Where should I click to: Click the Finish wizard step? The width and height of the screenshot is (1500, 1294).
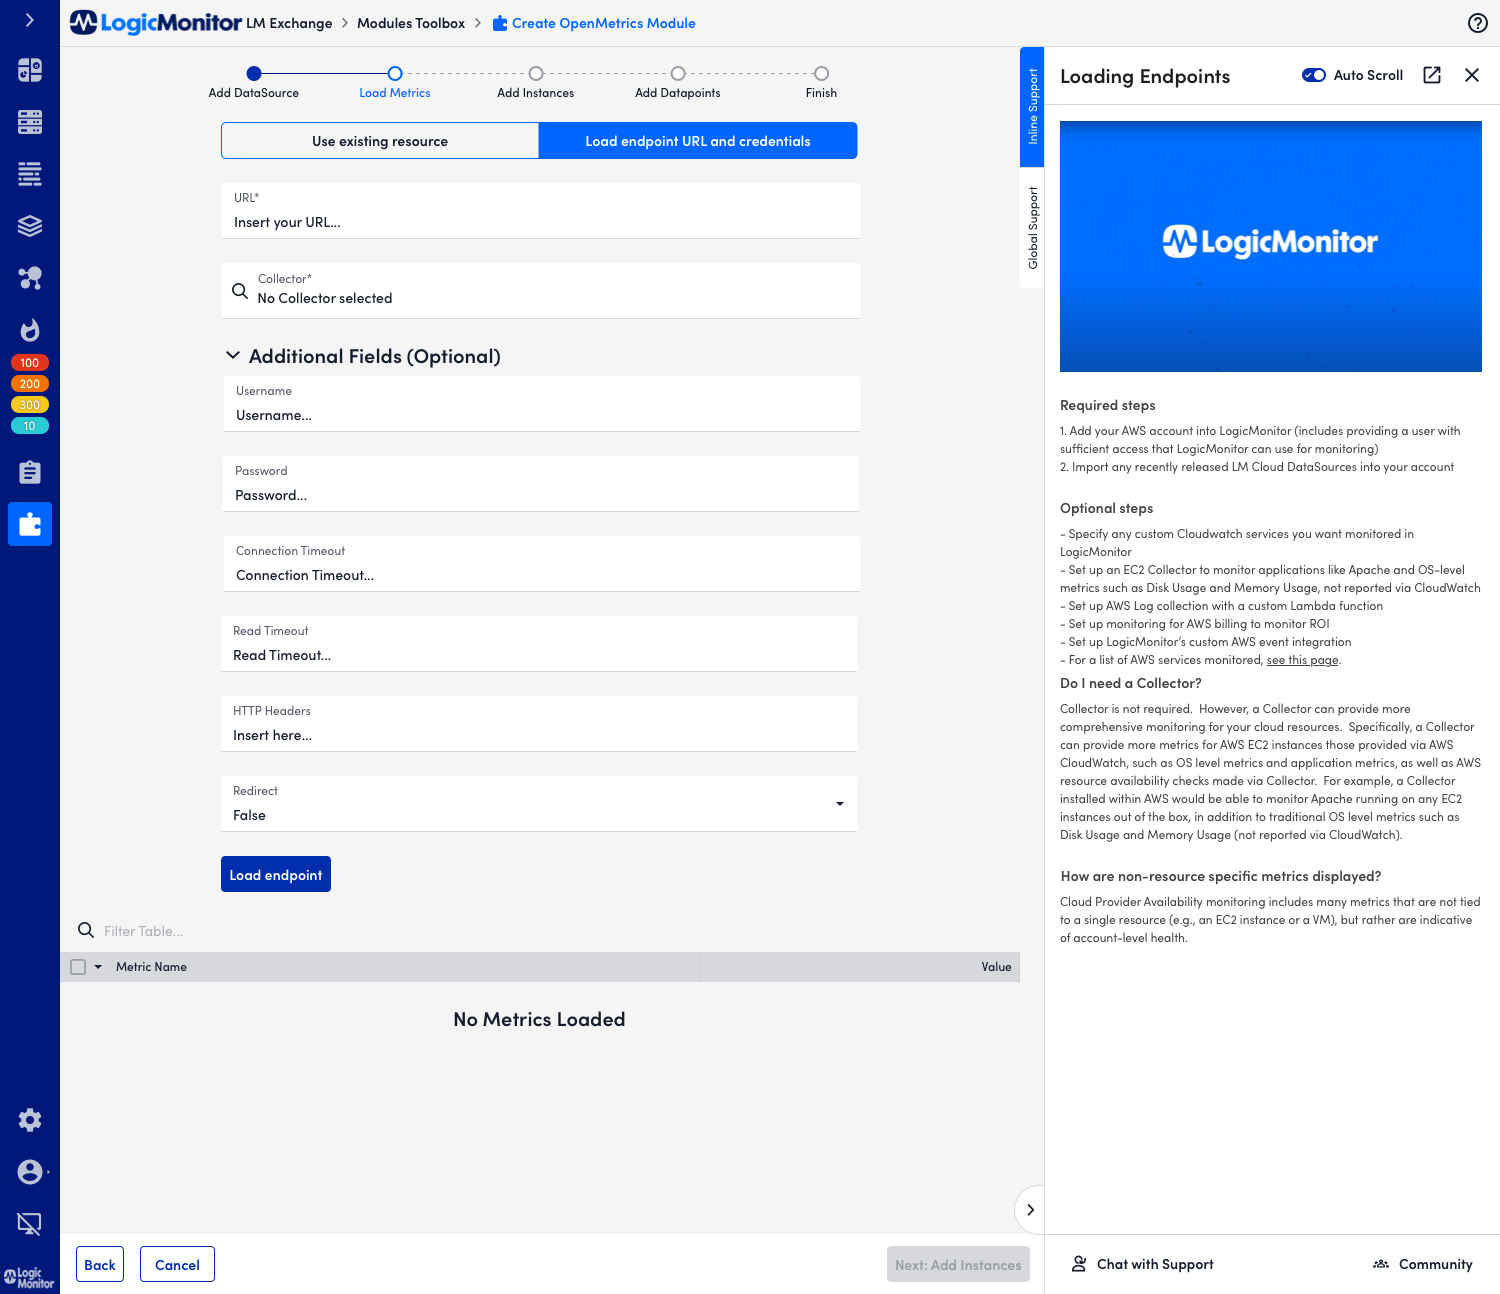(821, 82)
